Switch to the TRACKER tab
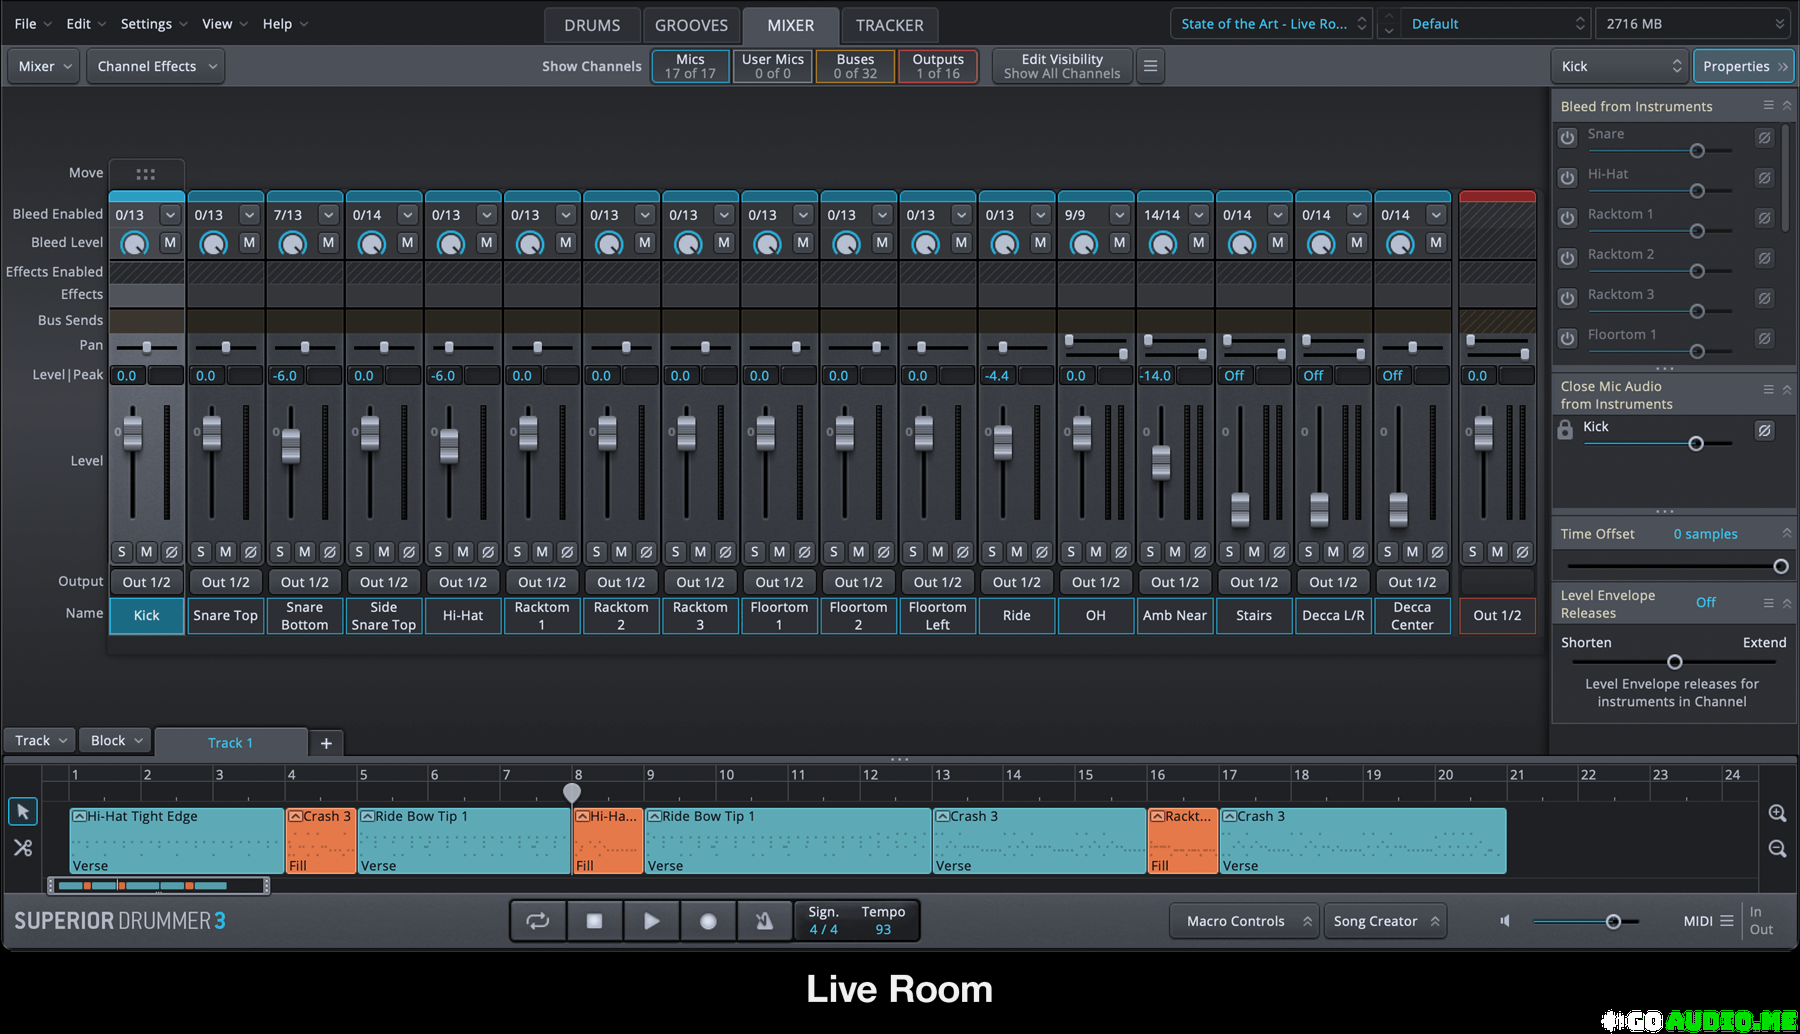 (889, 25)
